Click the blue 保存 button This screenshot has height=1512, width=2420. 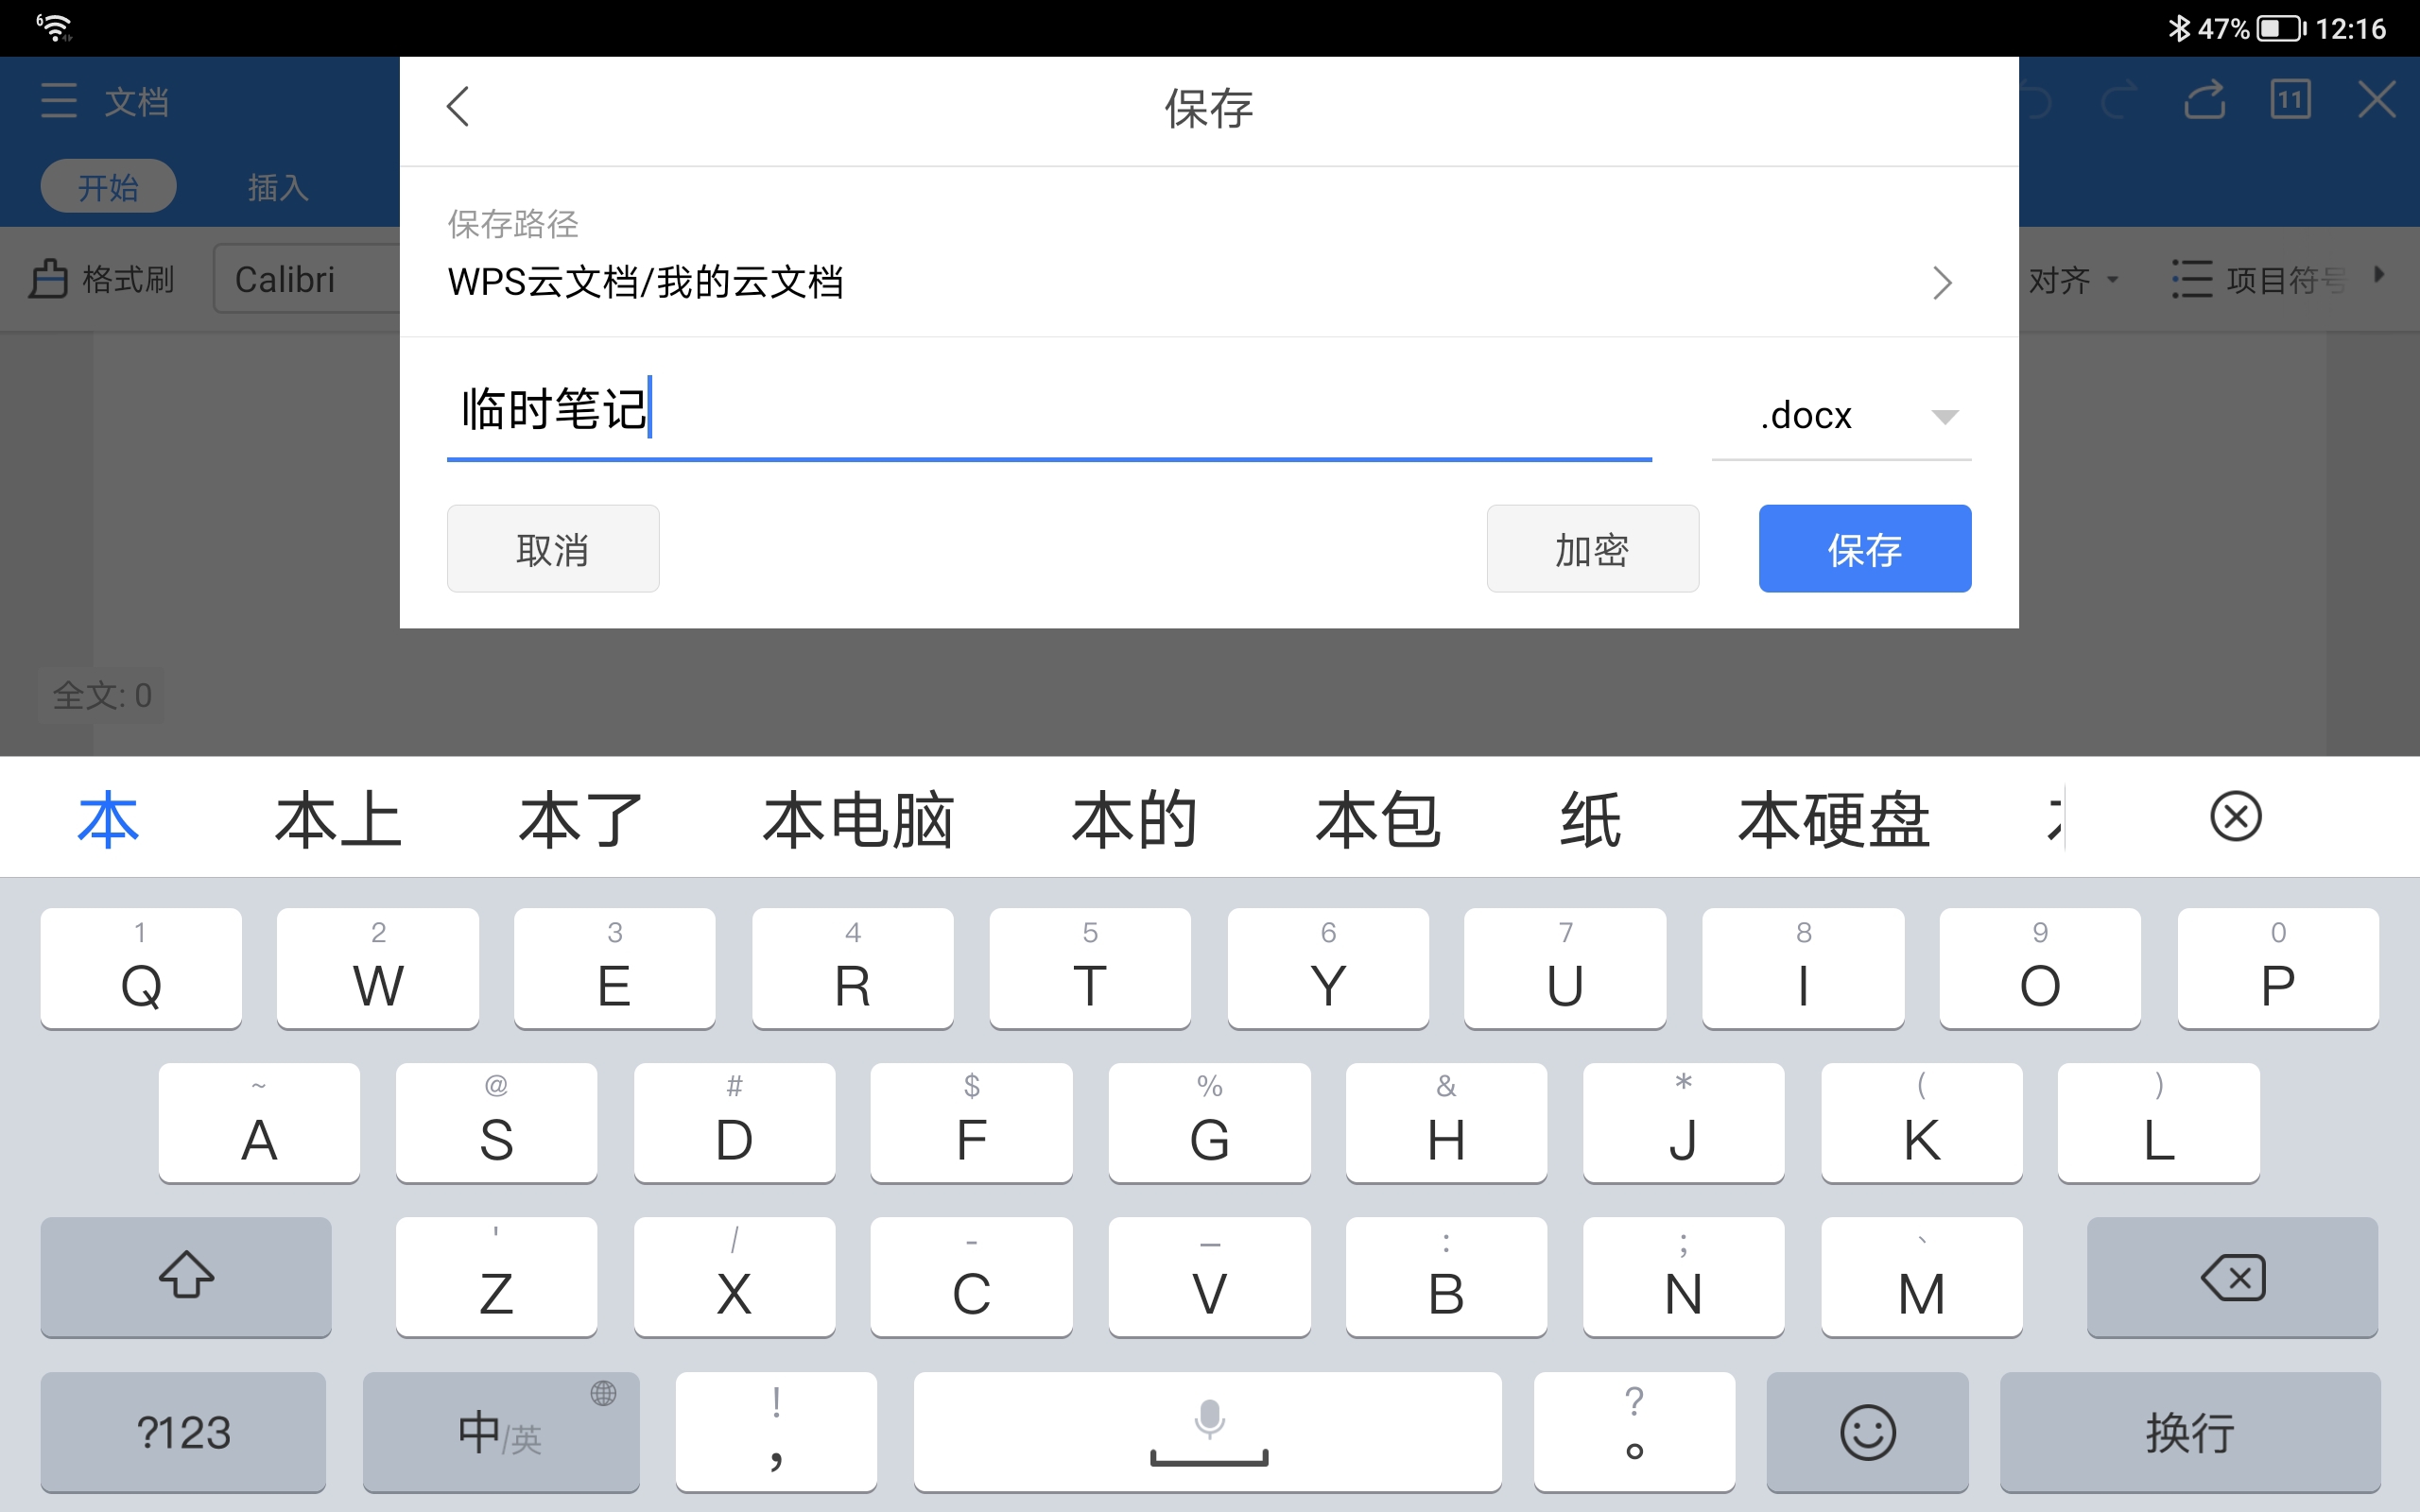[x=1865, y=549]
